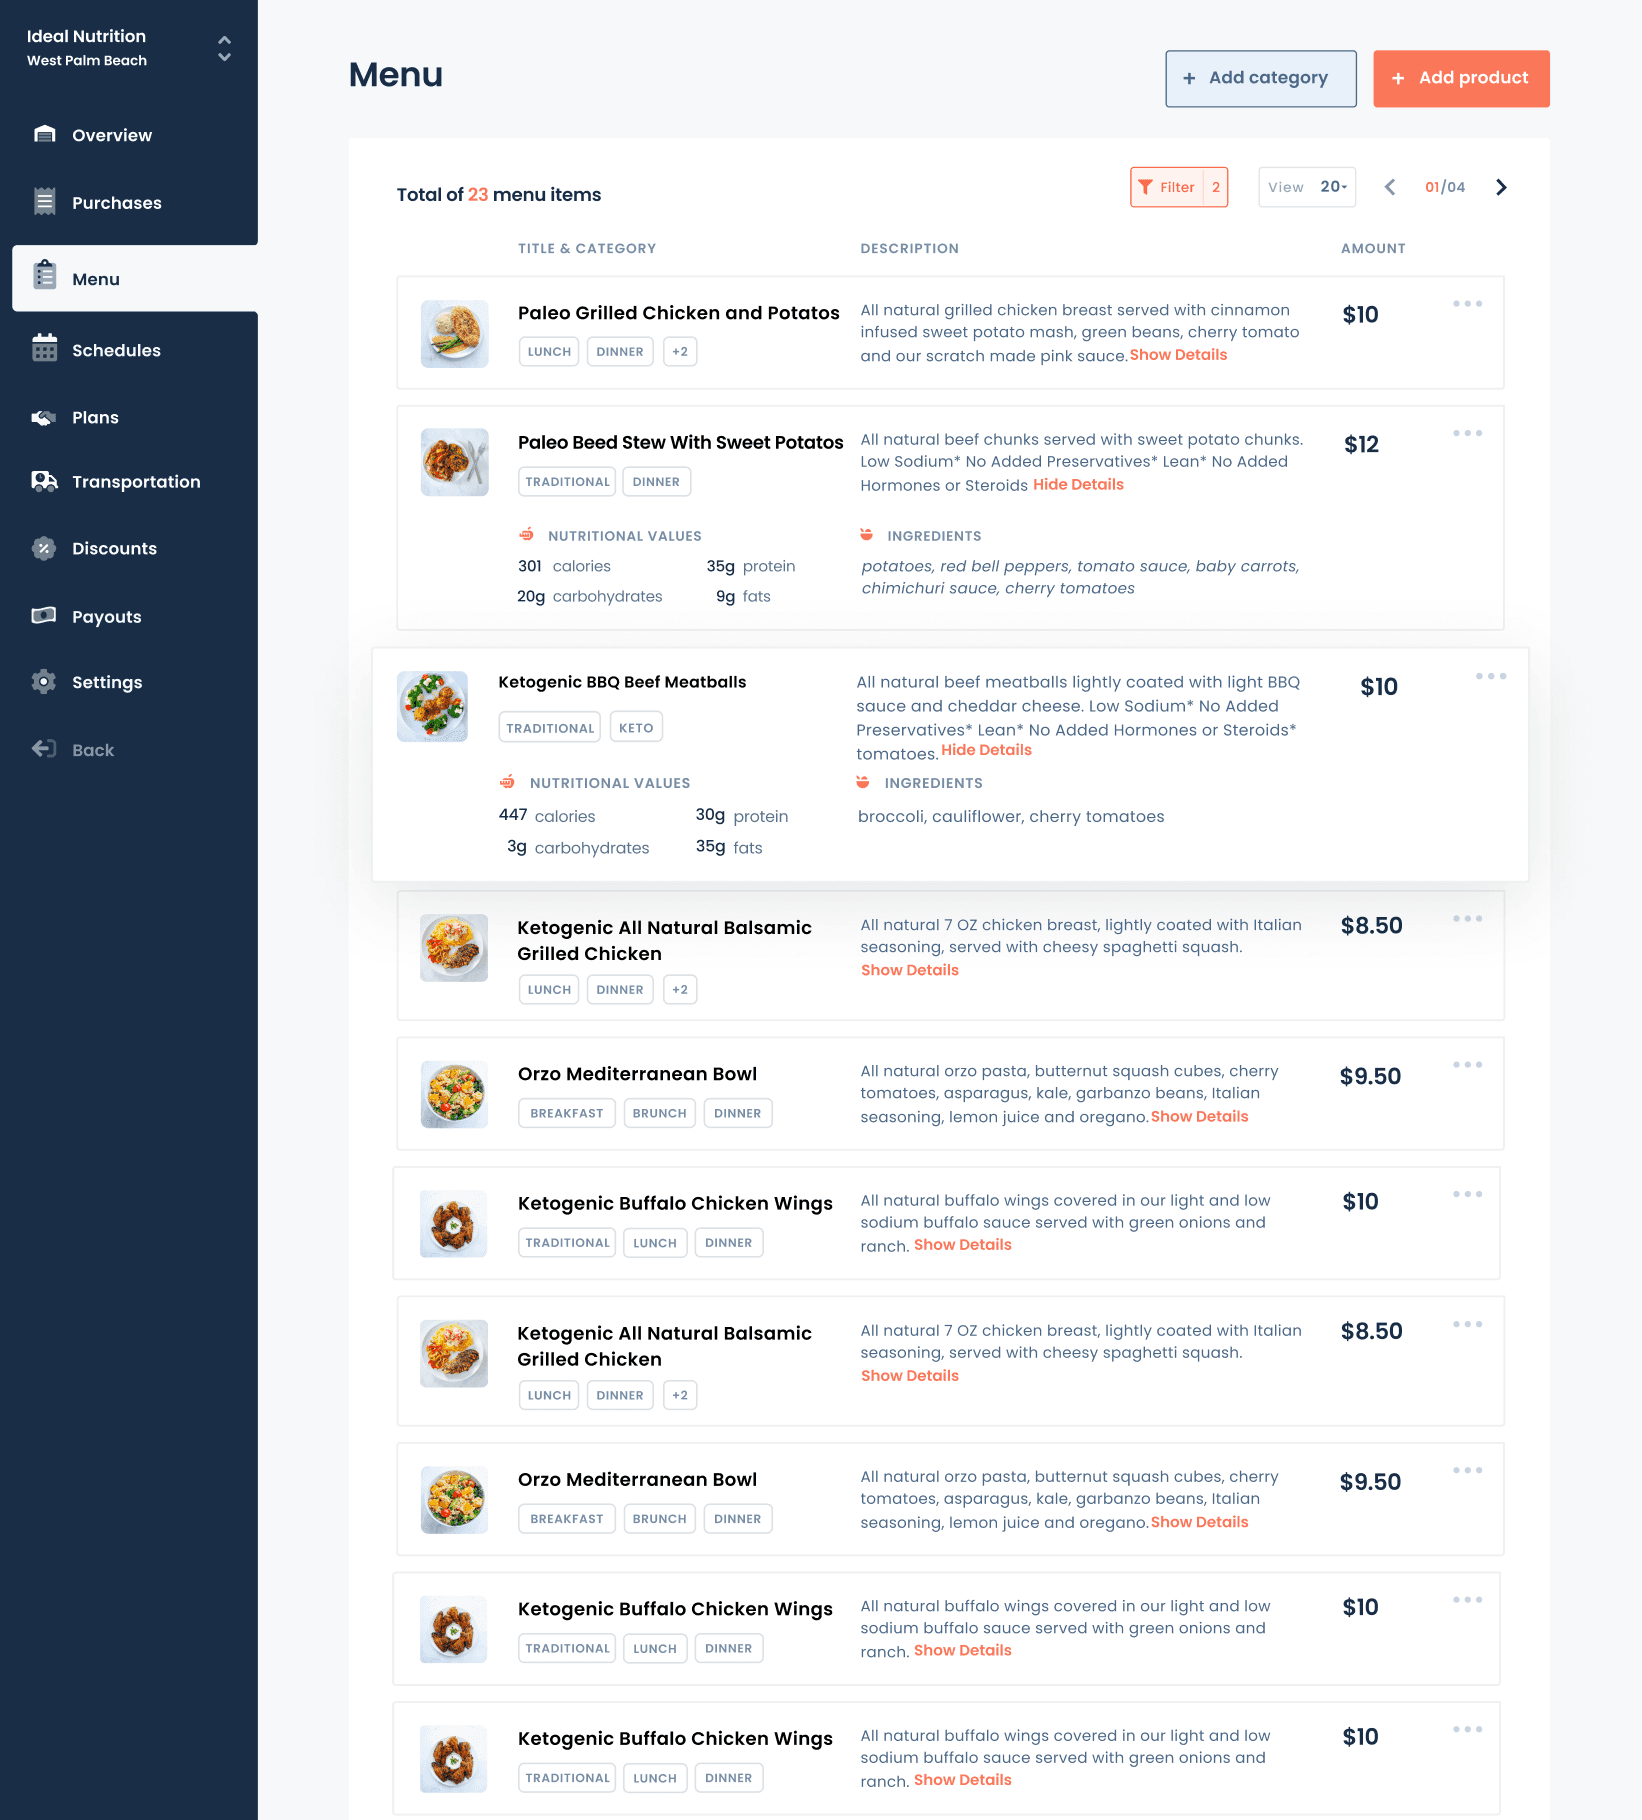Click the Add category button

[x=1261, y=79]
